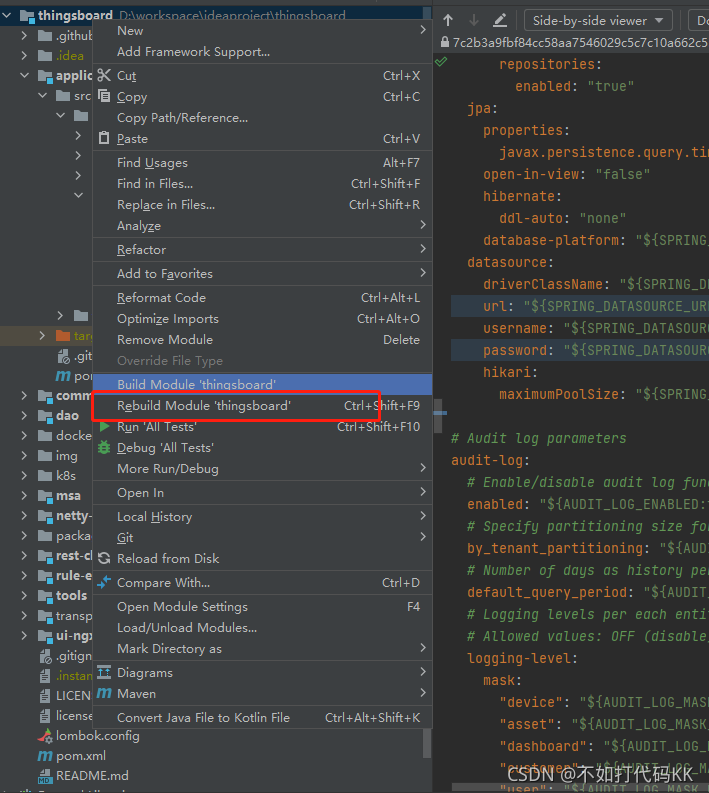709x793 pixels.
Task: Choose Load/Unload Modules...
Action: [262, 628]
